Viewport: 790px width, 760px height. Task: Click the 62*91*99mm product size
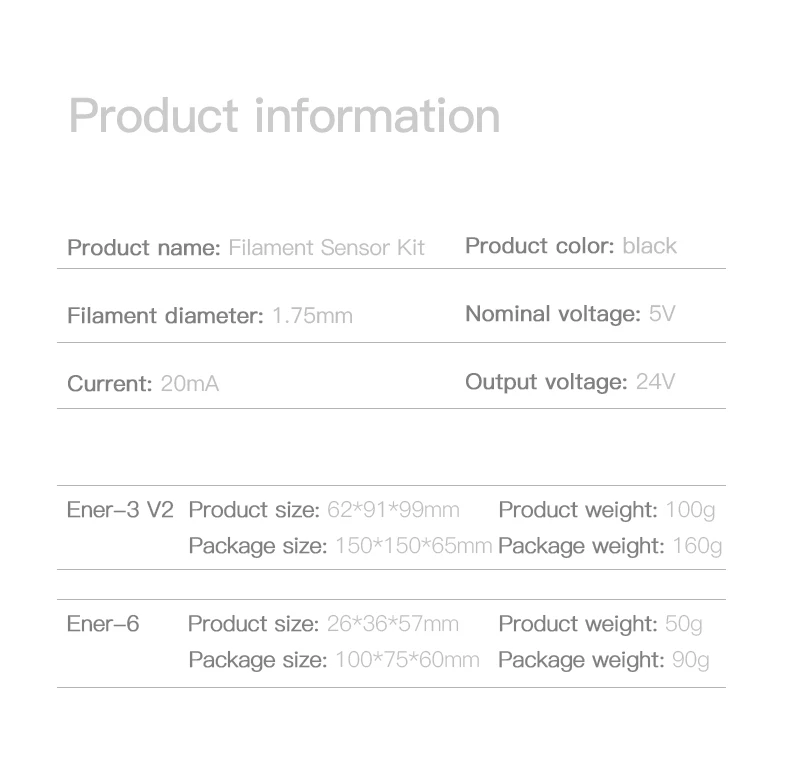tap(393, 510)
